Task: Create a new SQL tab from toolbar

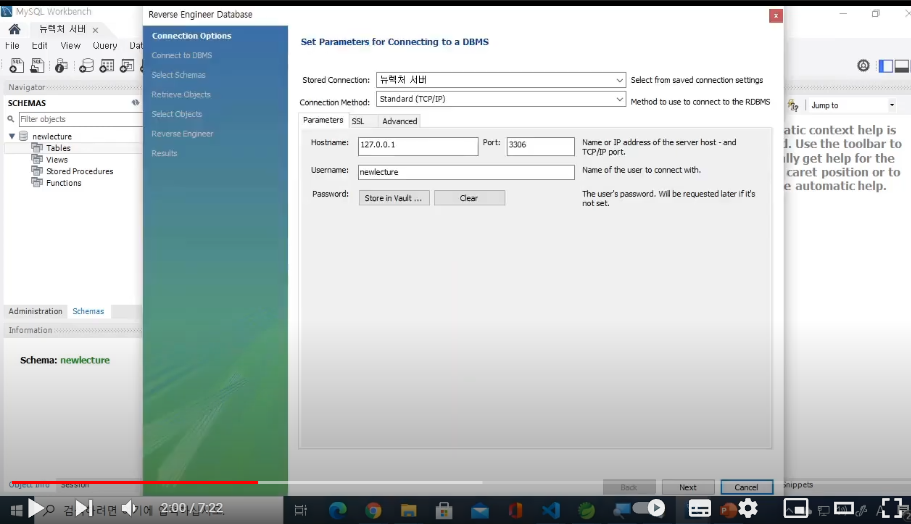Action: pyautogui.click(x=16, y=66)
